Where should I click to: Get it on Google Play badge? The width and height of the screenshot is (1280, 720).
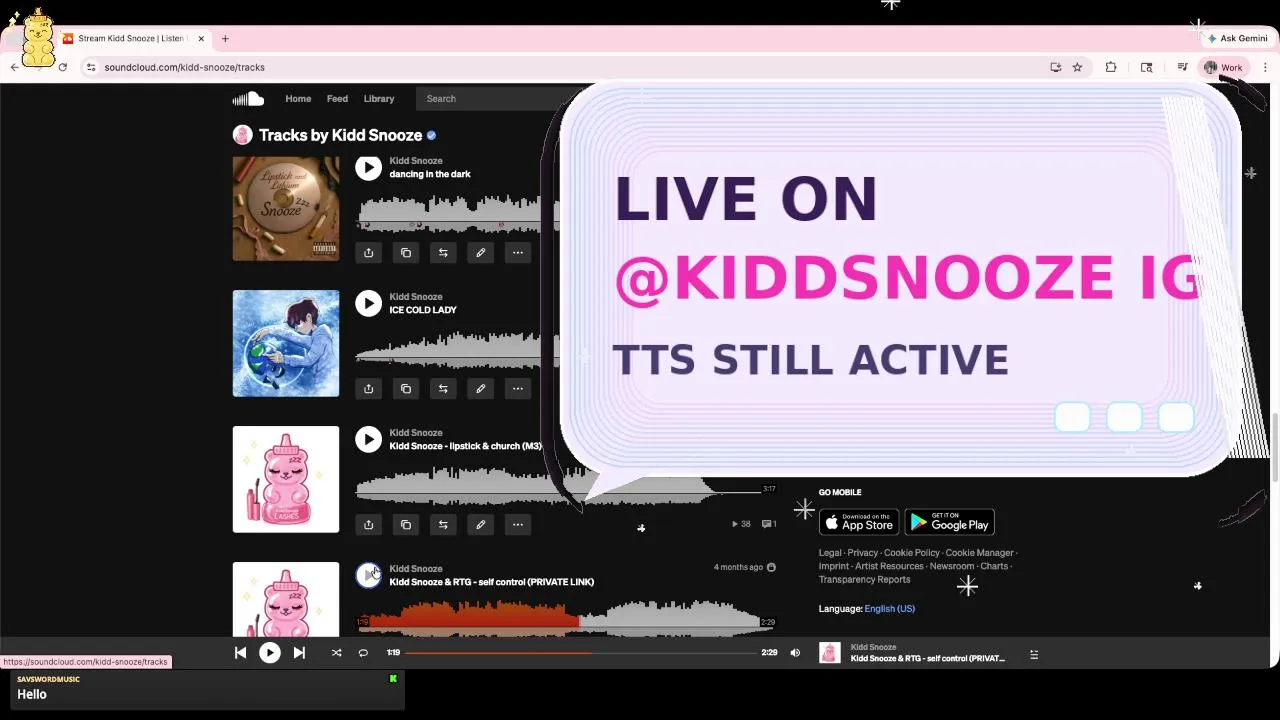(x=949, y=522)
